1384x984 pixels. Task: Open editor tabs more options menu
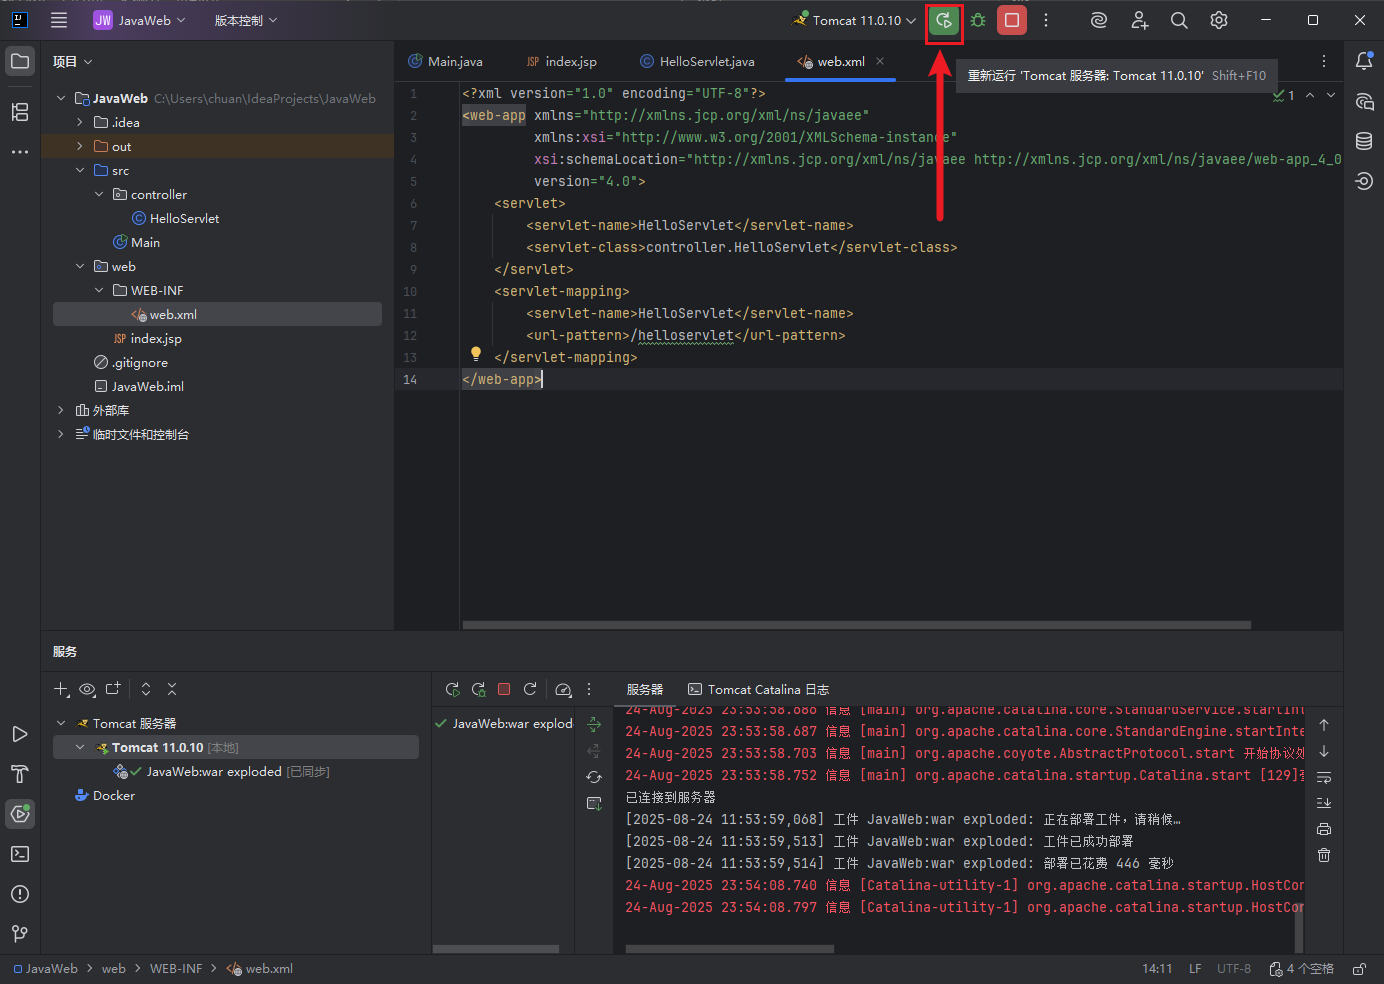click(x=1324, y=61)
